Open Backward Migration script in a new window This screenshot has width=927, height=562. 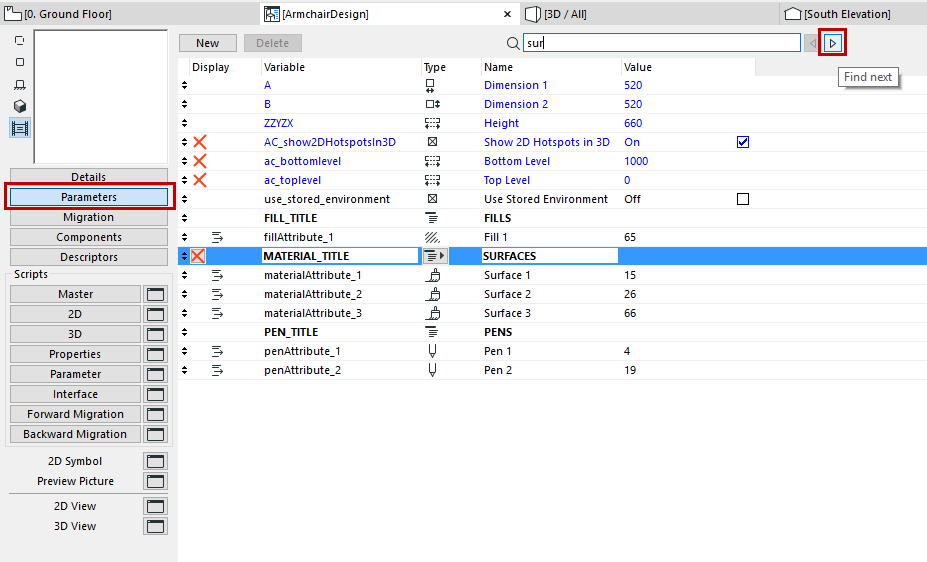[x=155, y=434]
